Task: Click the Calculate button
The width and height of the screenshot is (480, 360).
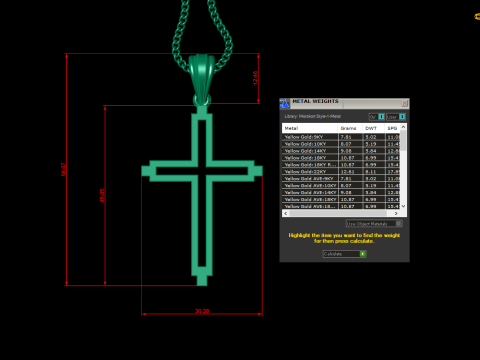Action: point(344,254)
